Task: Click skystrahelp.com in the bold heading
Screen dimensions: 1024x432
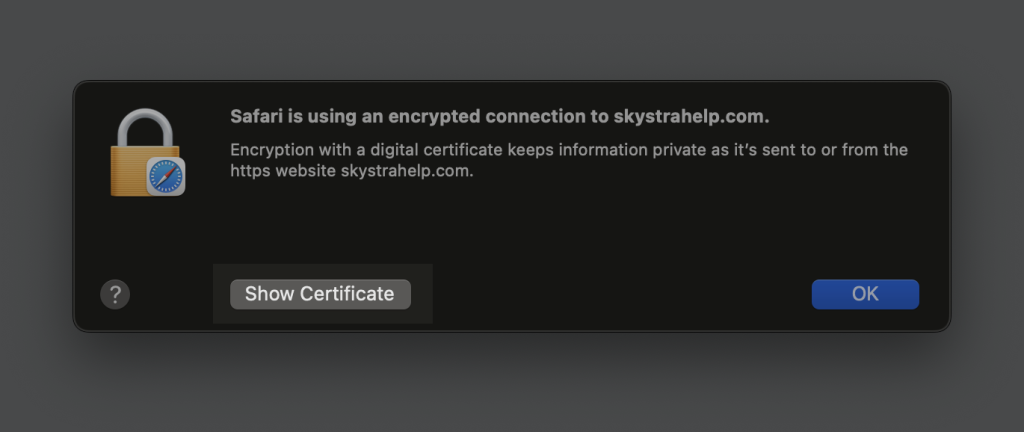Action: (692, 116)
